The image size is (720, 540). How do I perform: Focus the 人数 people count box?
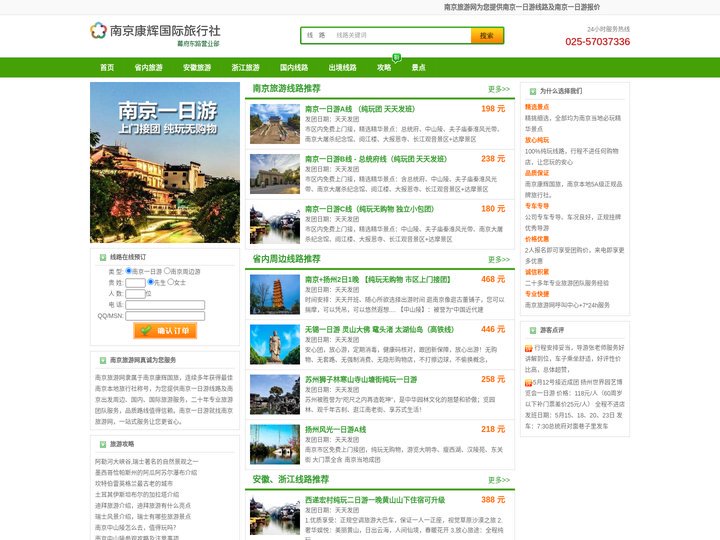coord(135,294)
